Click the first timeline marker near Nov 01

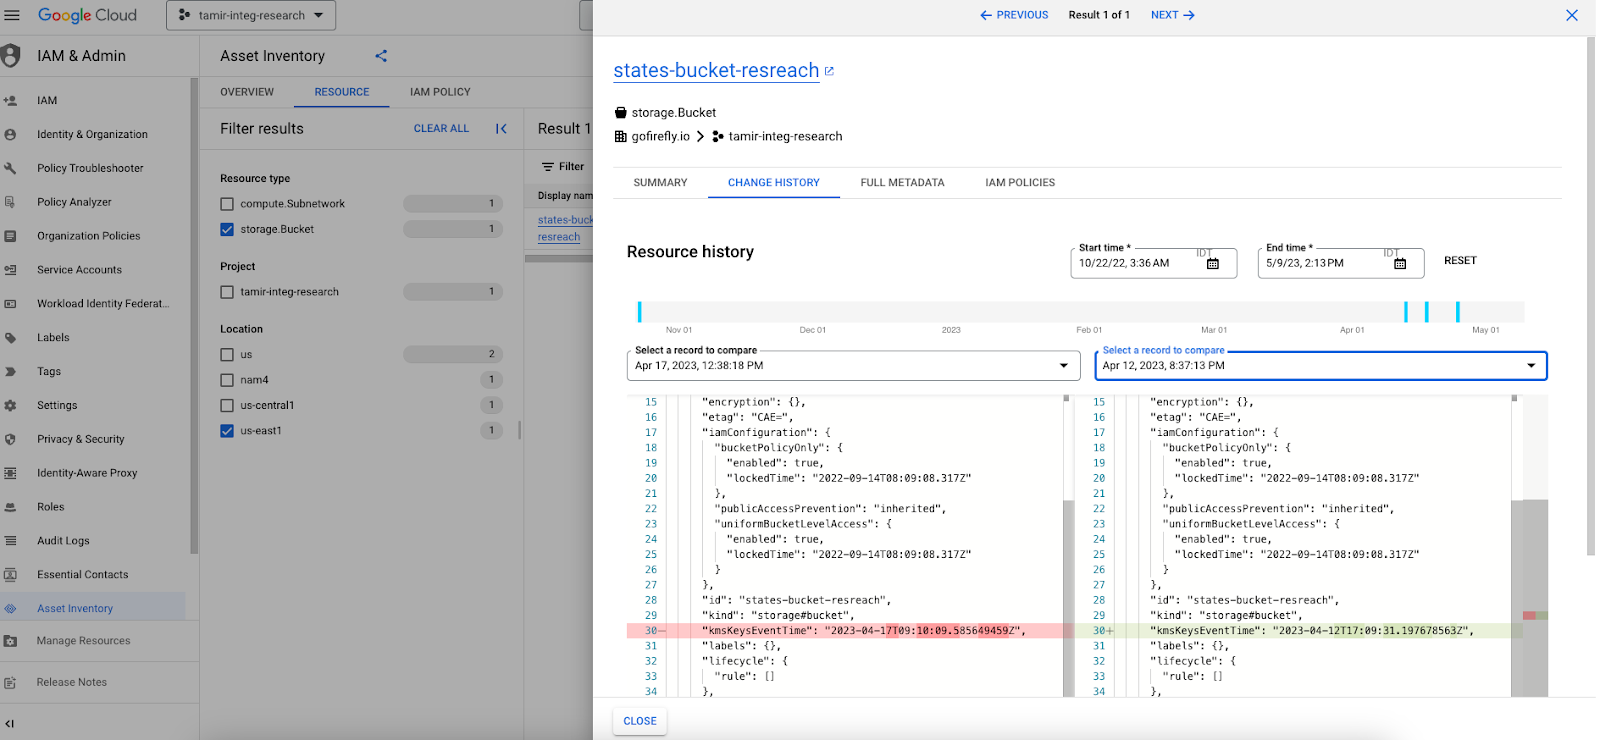click(x=640, y=311)
